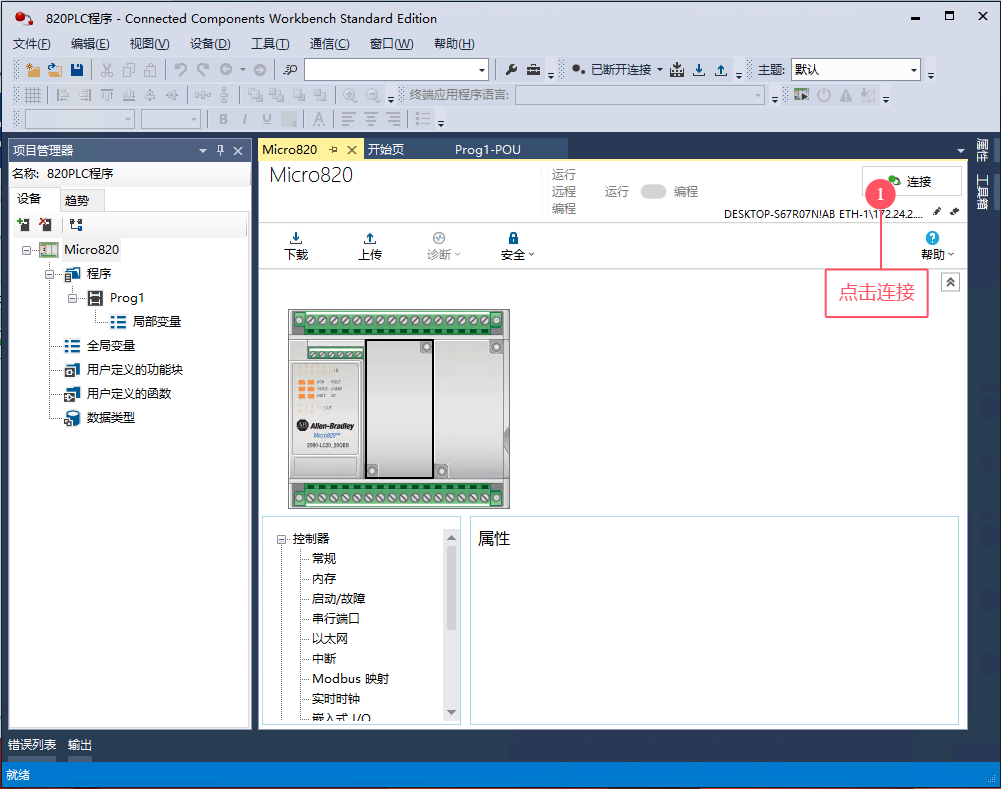Switch to the Prog1-POU tab
The height and width of the screenshot is (789, 1001).
488,149
